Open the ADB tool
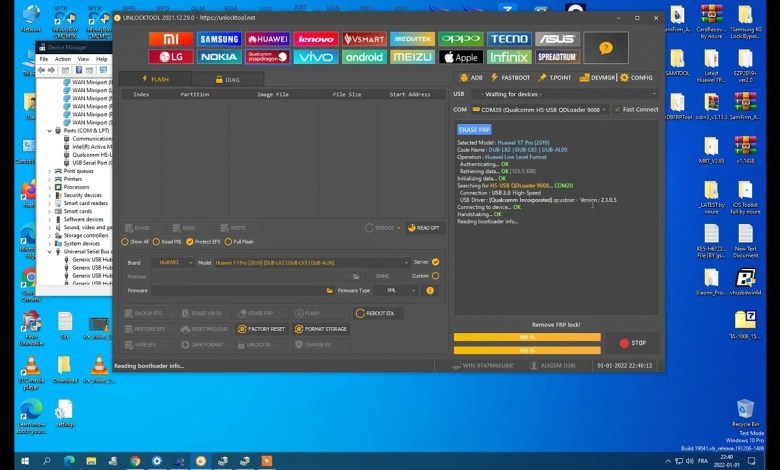780x470 pixels. [470, 77]
